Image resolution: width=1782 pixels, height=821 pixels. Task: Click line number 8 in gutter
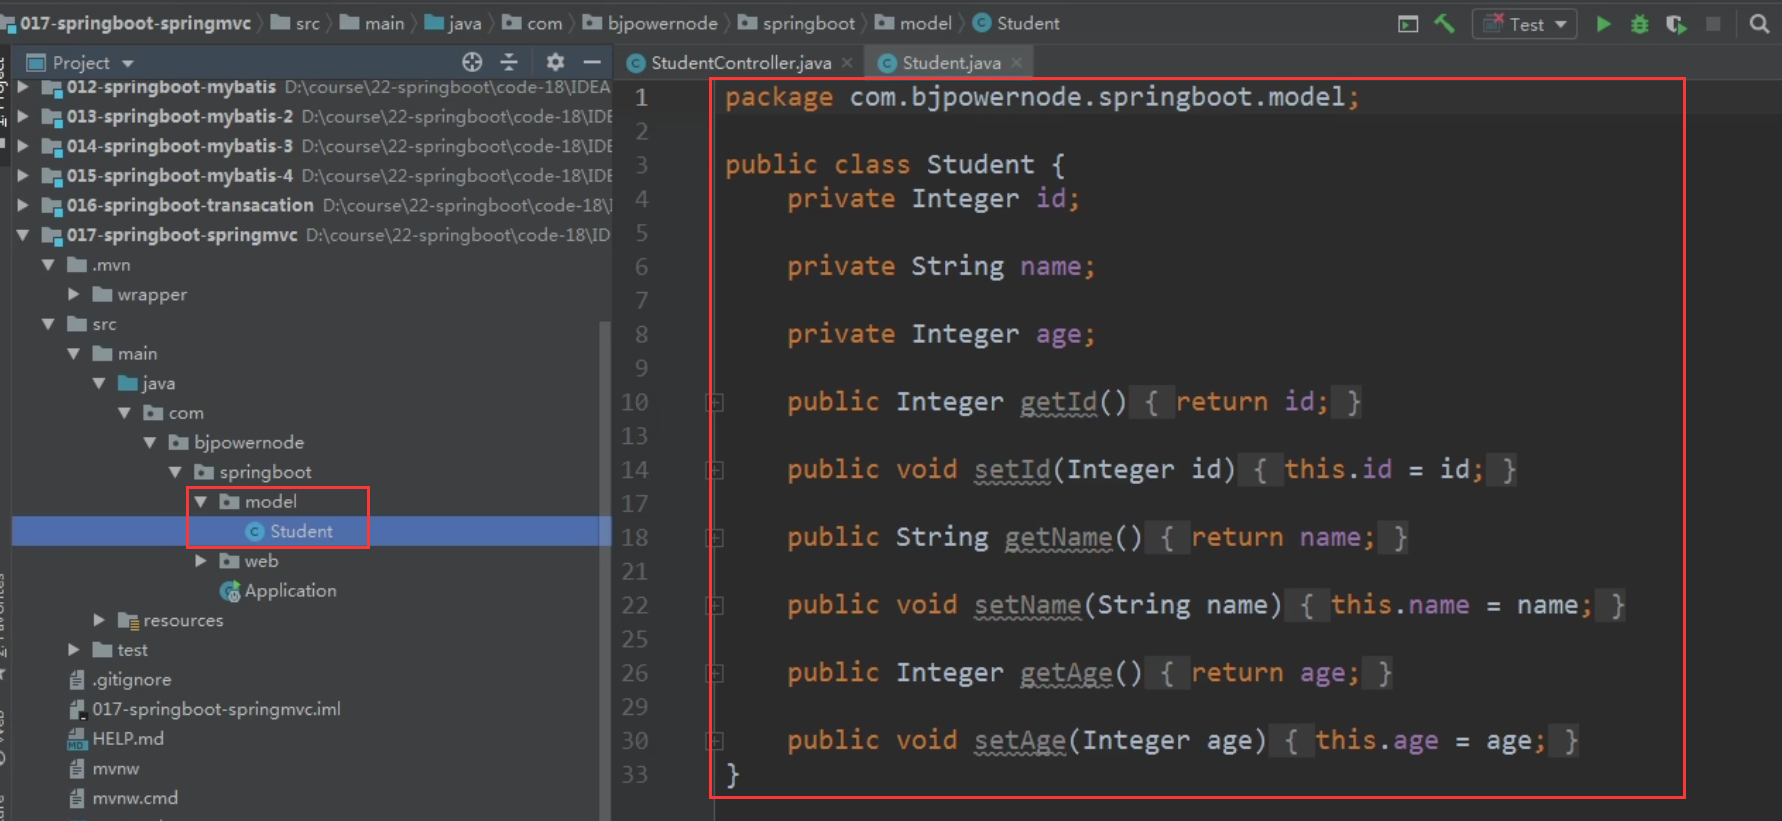click(641, 335)
